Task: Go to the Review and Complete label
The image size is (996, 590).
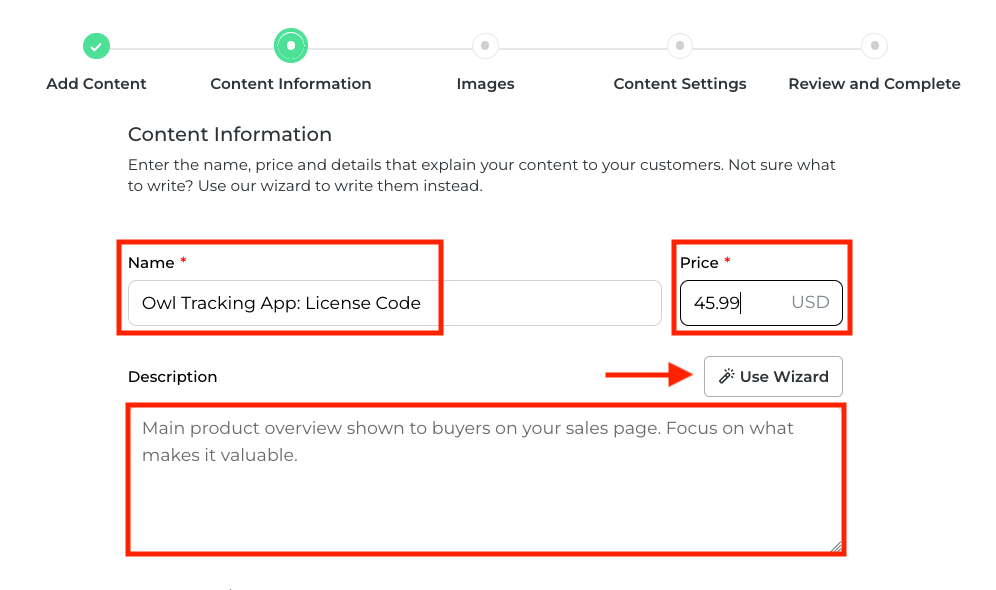Action: 874,84
